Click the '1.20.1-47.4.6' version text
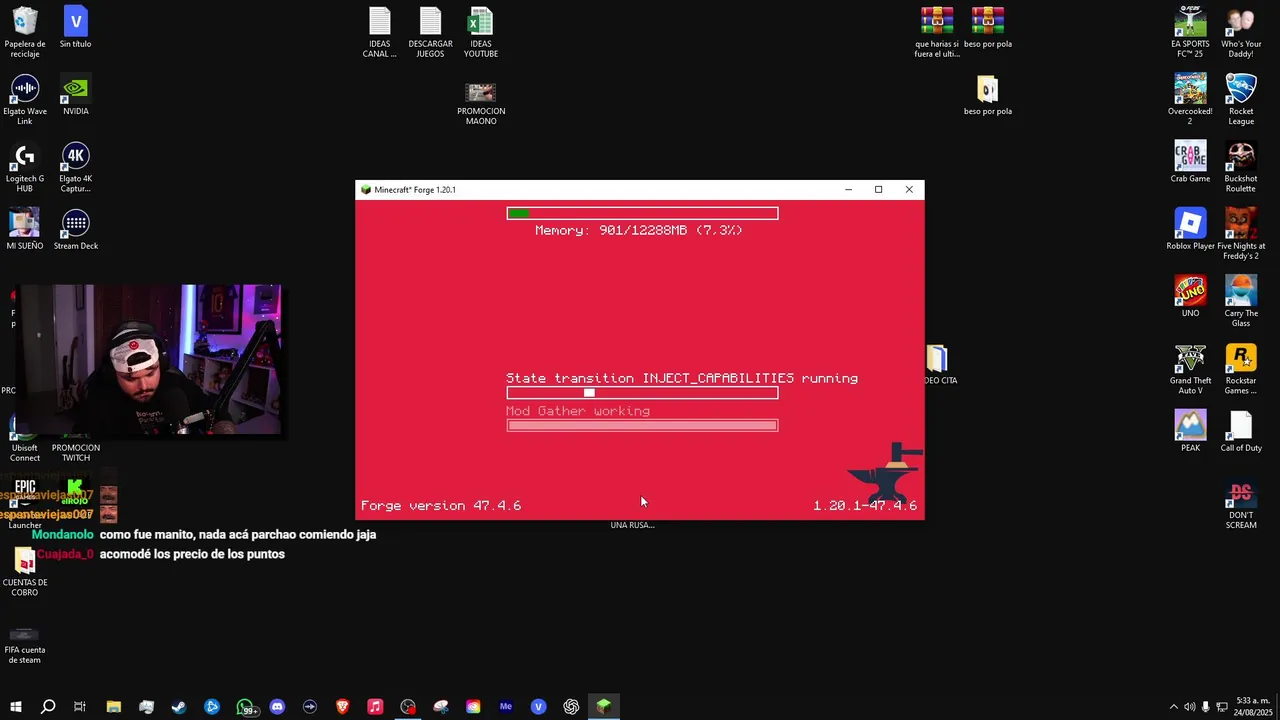 click(865, 506)
